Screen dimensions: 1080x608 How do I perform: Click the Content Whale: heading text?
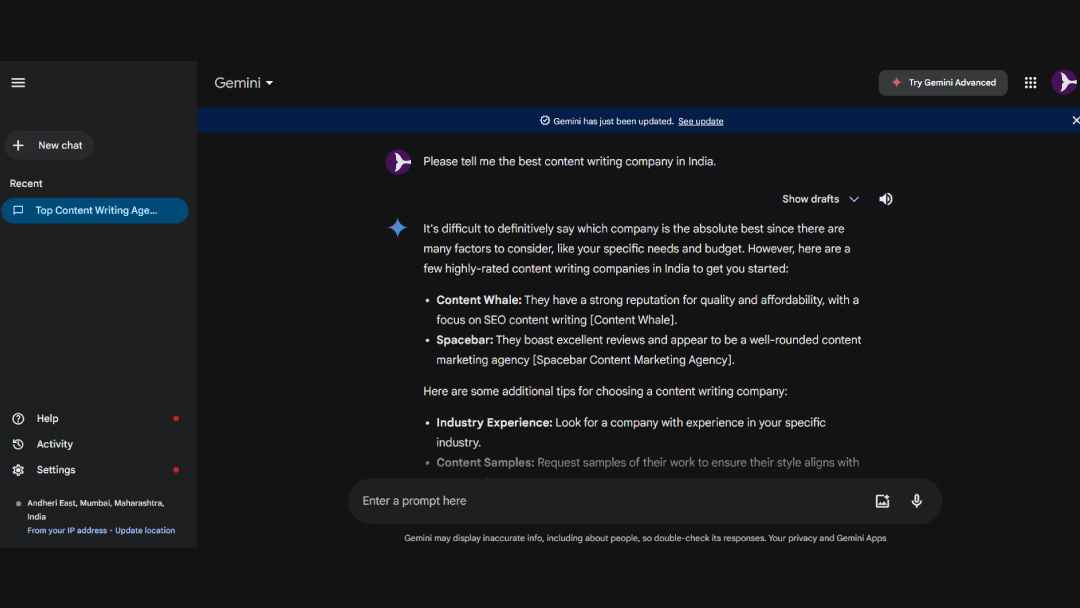tap(479, 300)
